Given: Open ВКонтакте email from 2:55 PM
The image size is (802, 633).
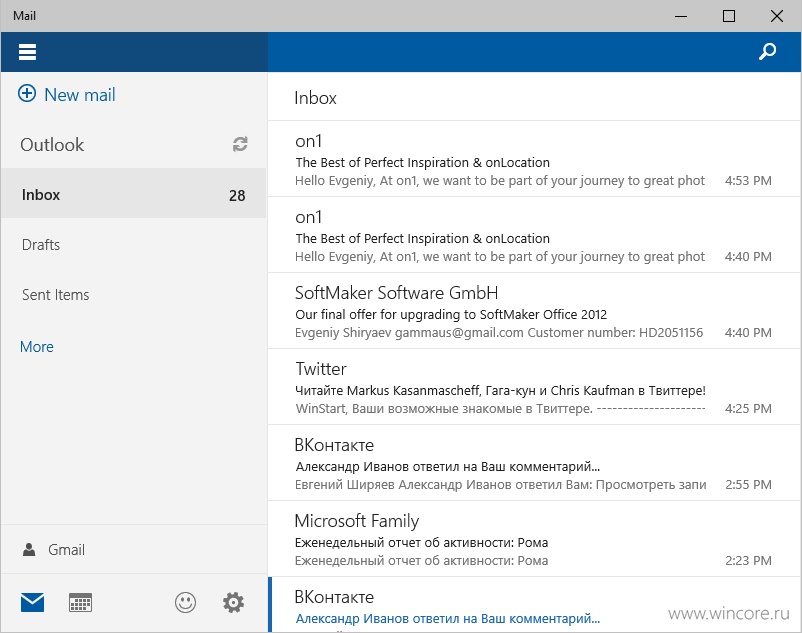Looking at the screenshot, I should [x=534, y=463].
